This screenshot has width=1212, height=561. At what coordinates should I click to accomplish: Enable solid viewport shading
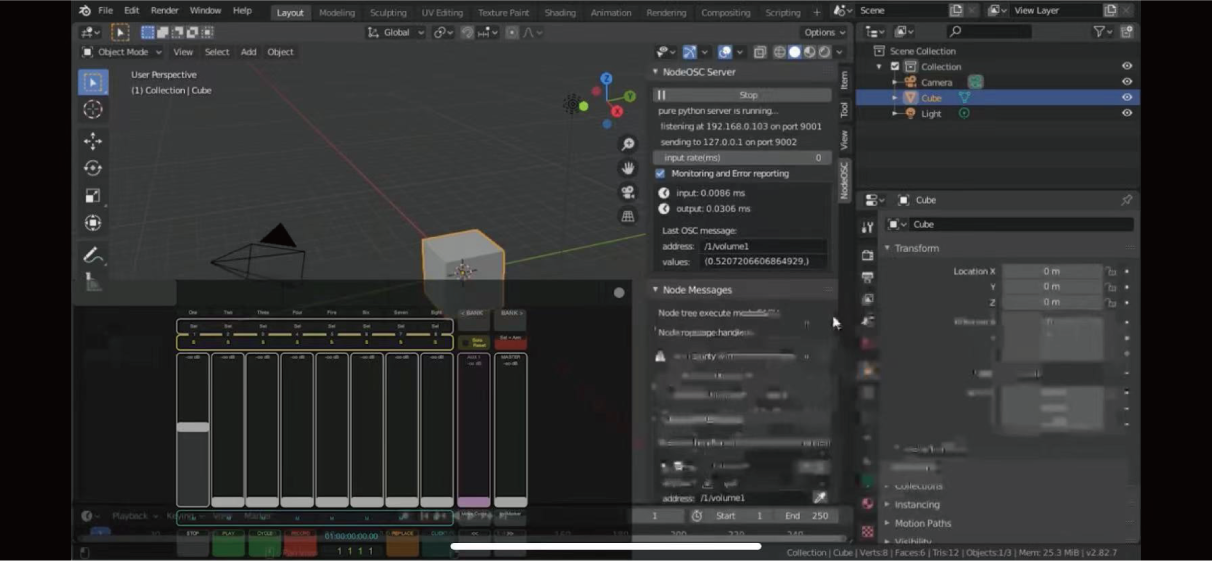click(794, 52)
